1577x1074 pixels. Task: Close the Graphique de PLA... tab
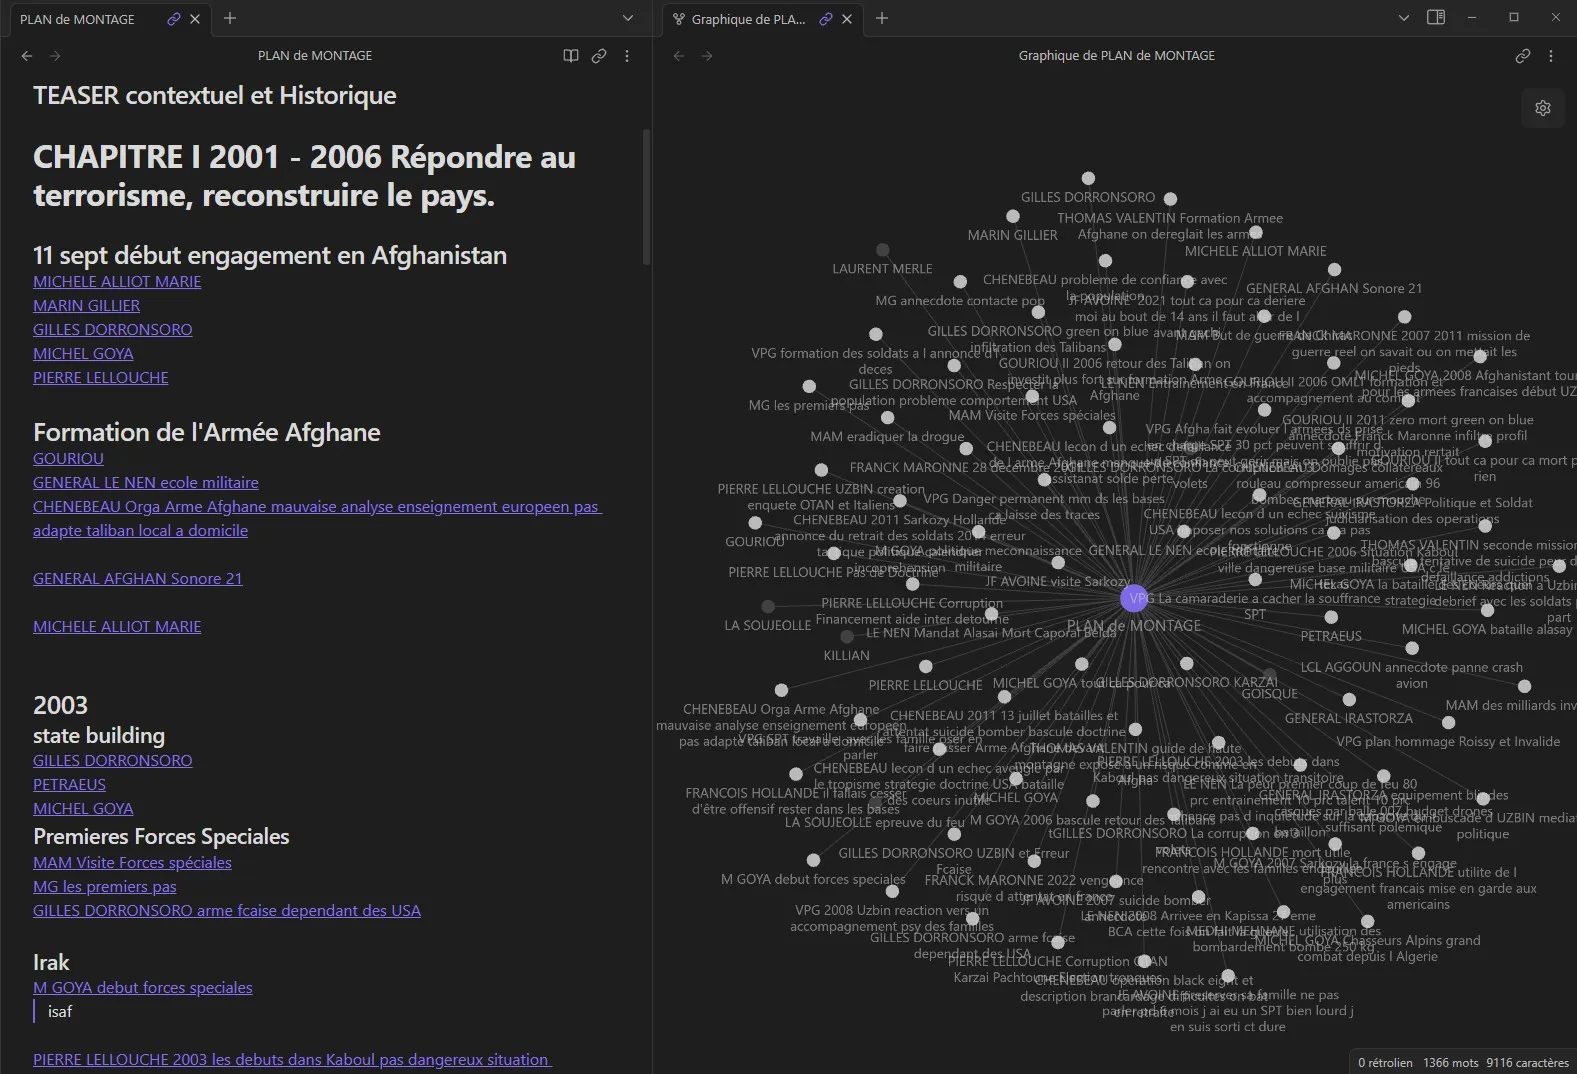847,19
